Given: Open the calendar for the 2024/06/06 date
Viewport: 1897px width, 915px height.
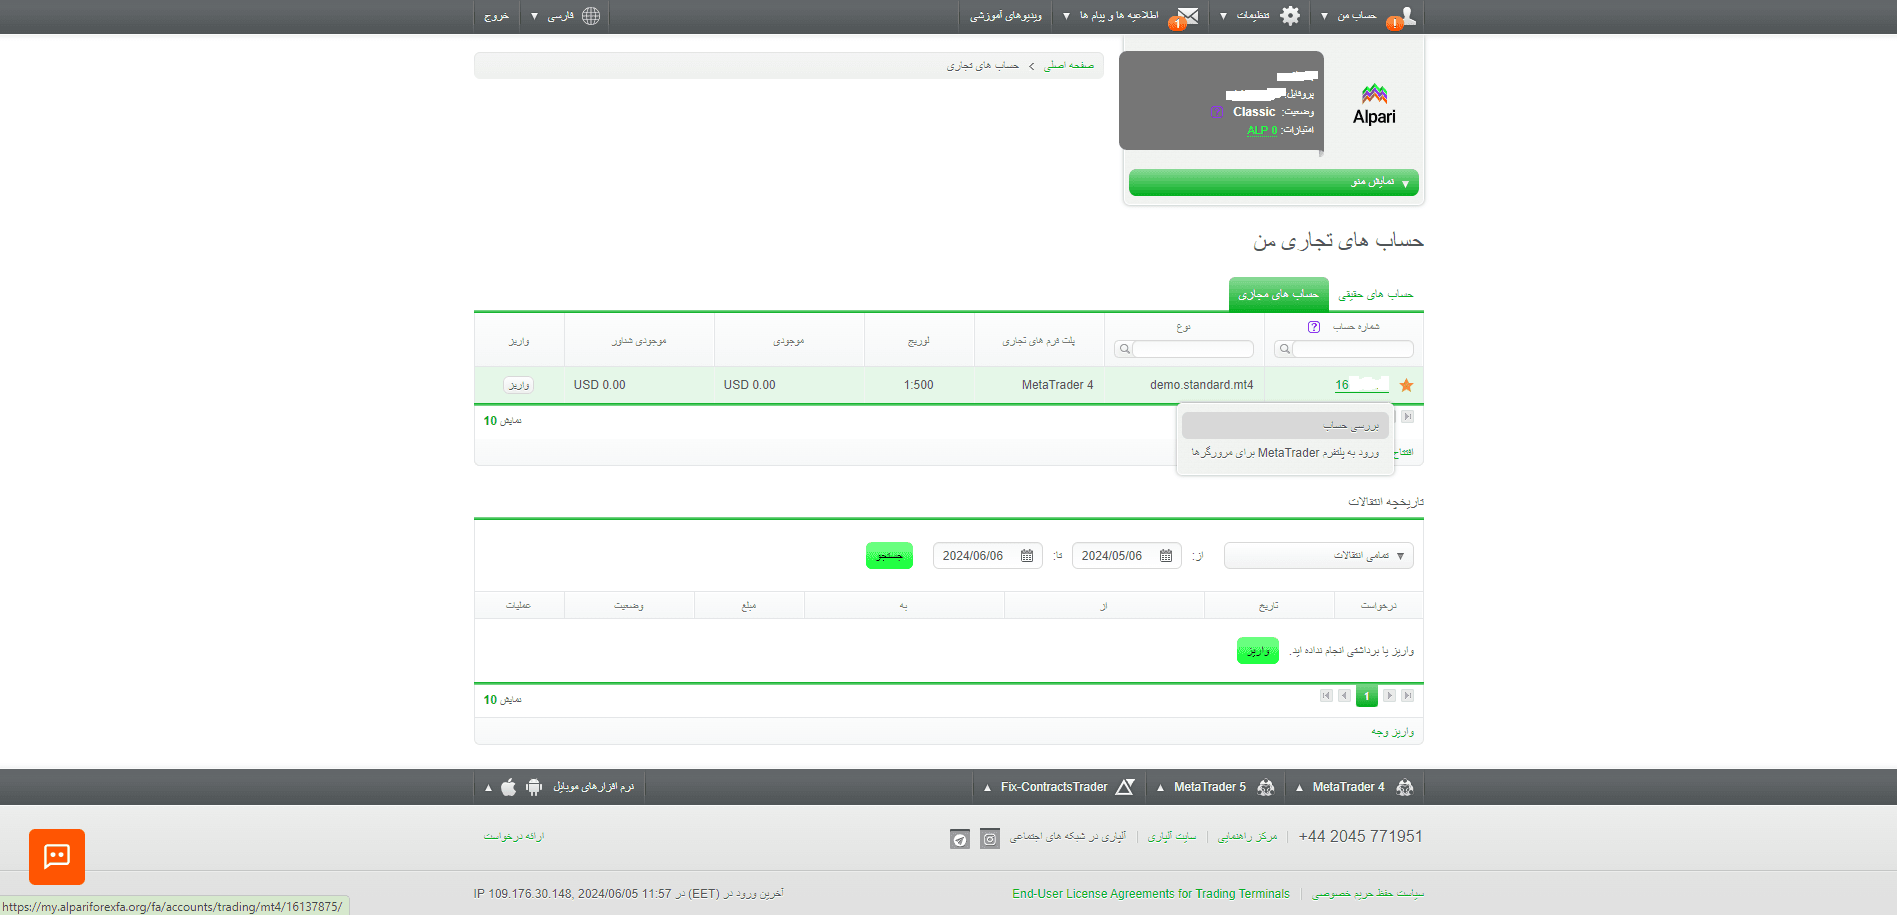Looking at the screenshot, I should [1027, 556].
